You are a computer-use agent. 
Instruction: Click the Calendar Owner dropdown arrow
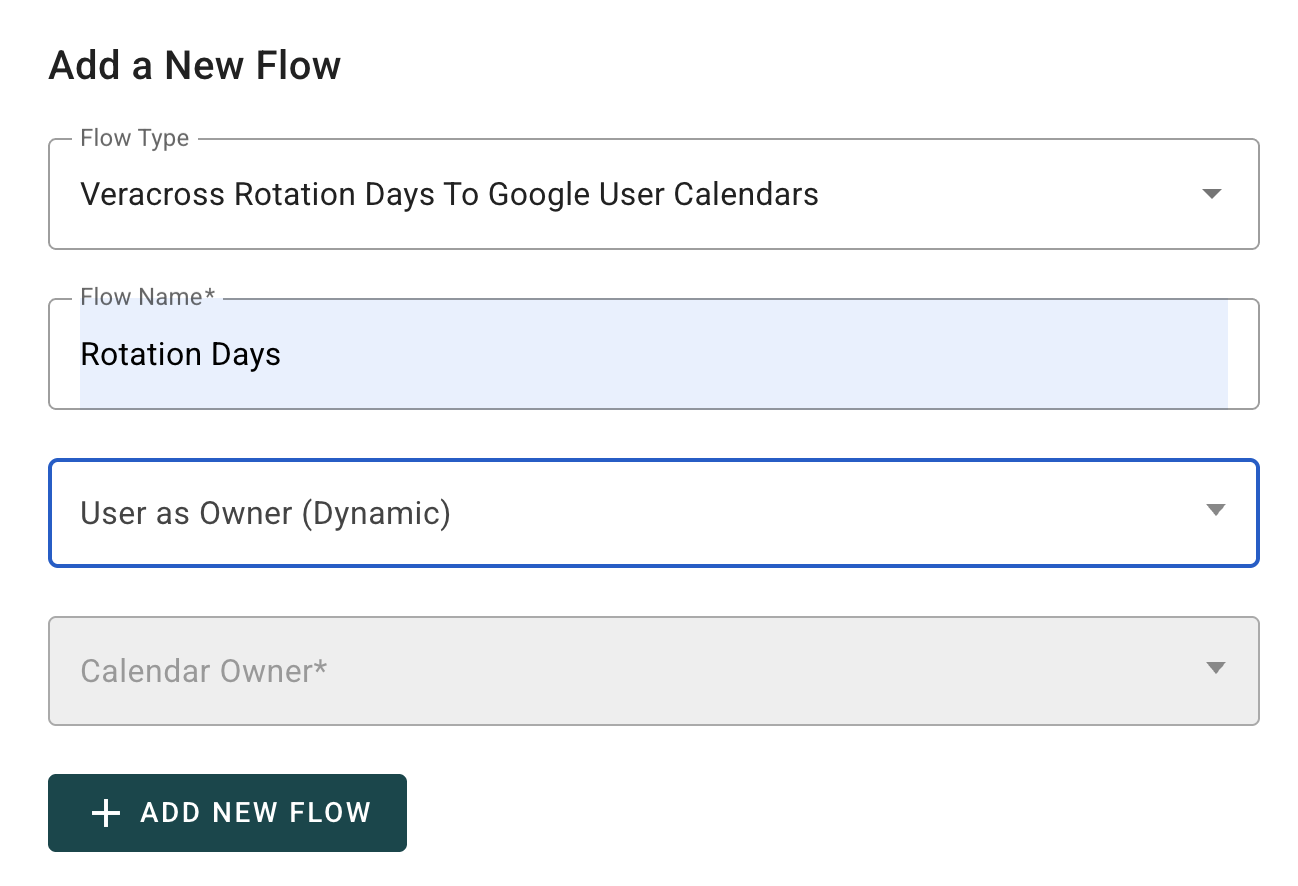coord(1215,669)
